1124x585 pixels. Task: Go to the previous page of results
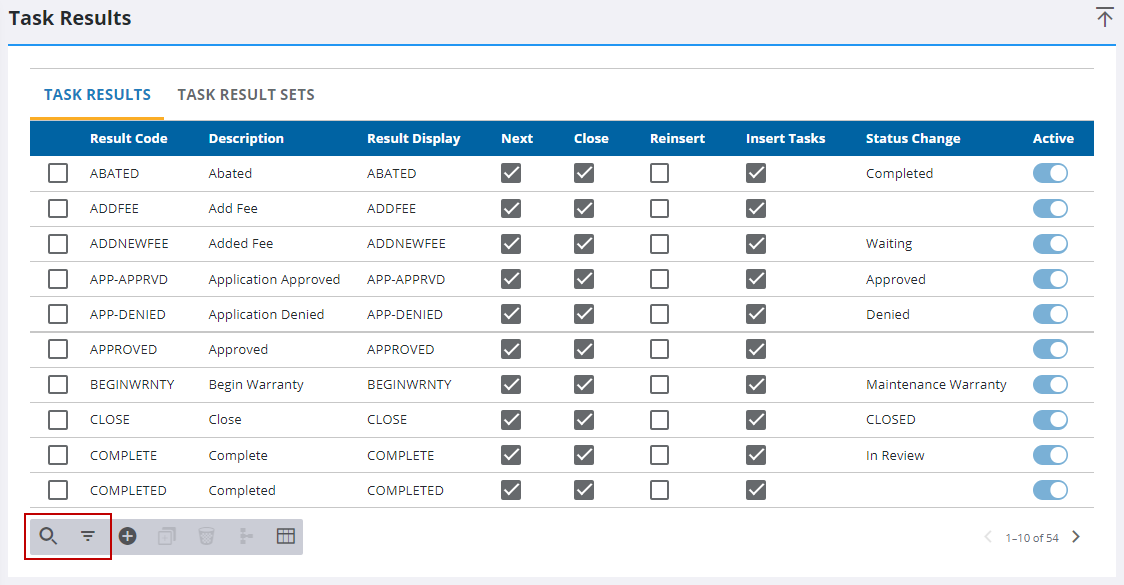click(x=989, y=537)
